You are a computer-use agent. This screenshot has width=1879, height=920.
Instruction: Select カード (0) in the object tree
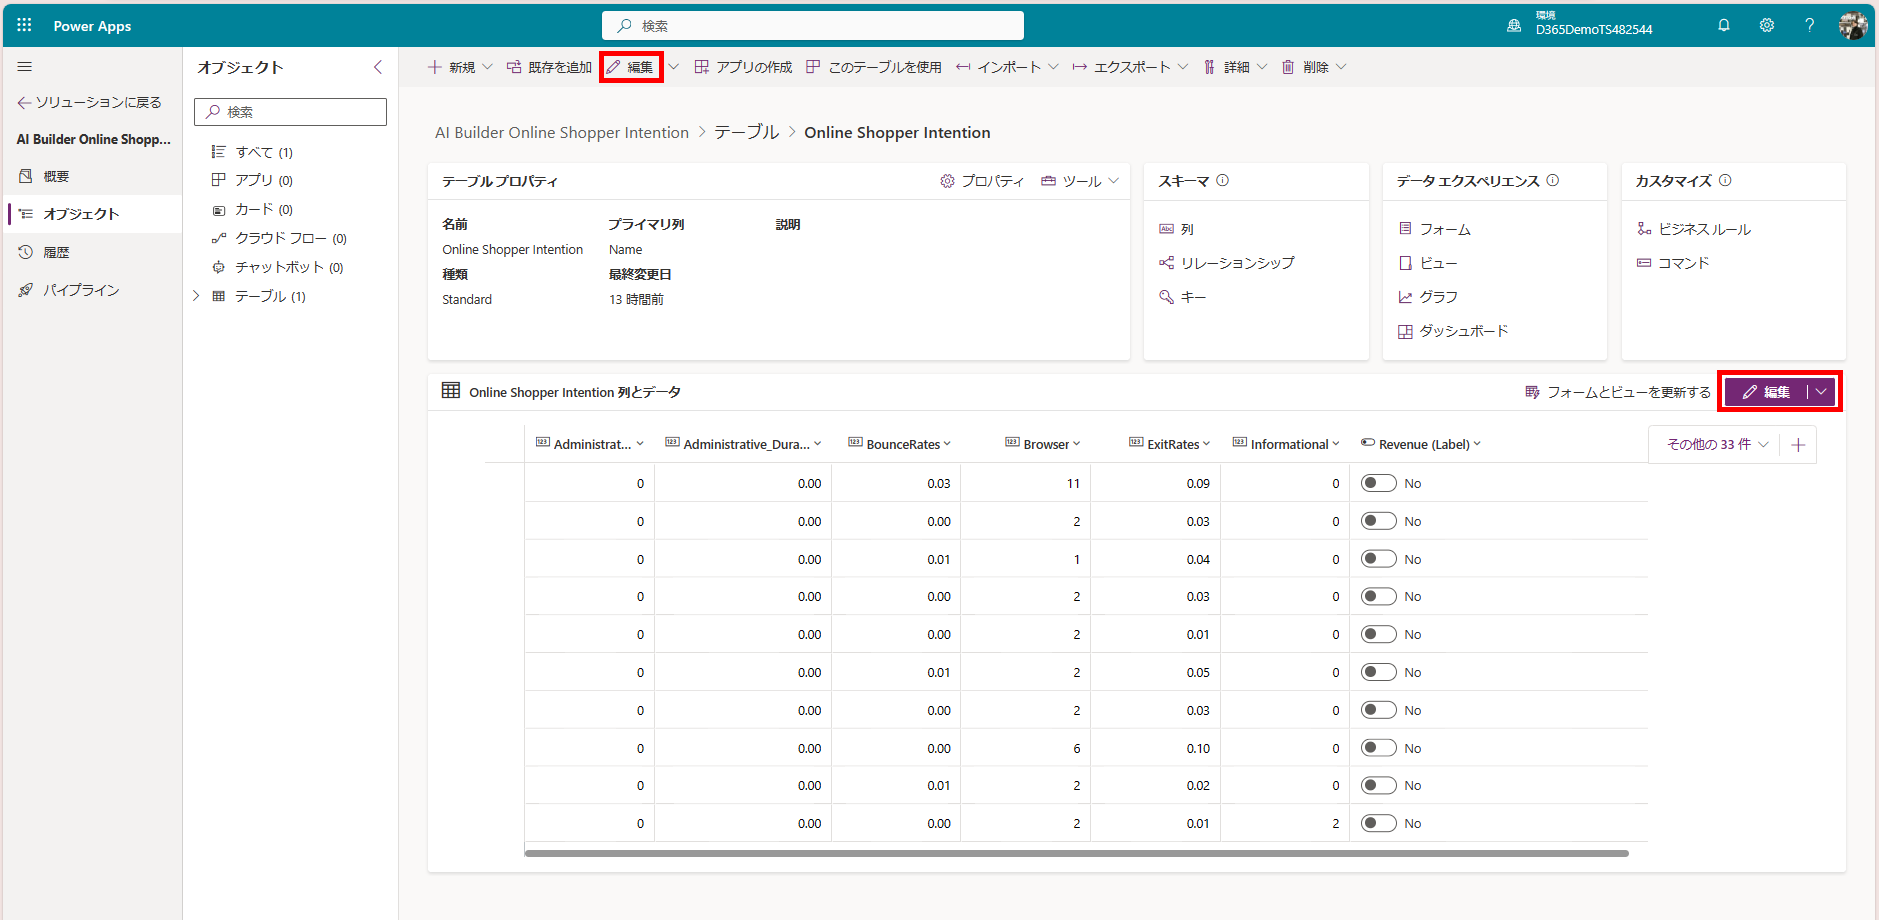click(x=252, y=209)
